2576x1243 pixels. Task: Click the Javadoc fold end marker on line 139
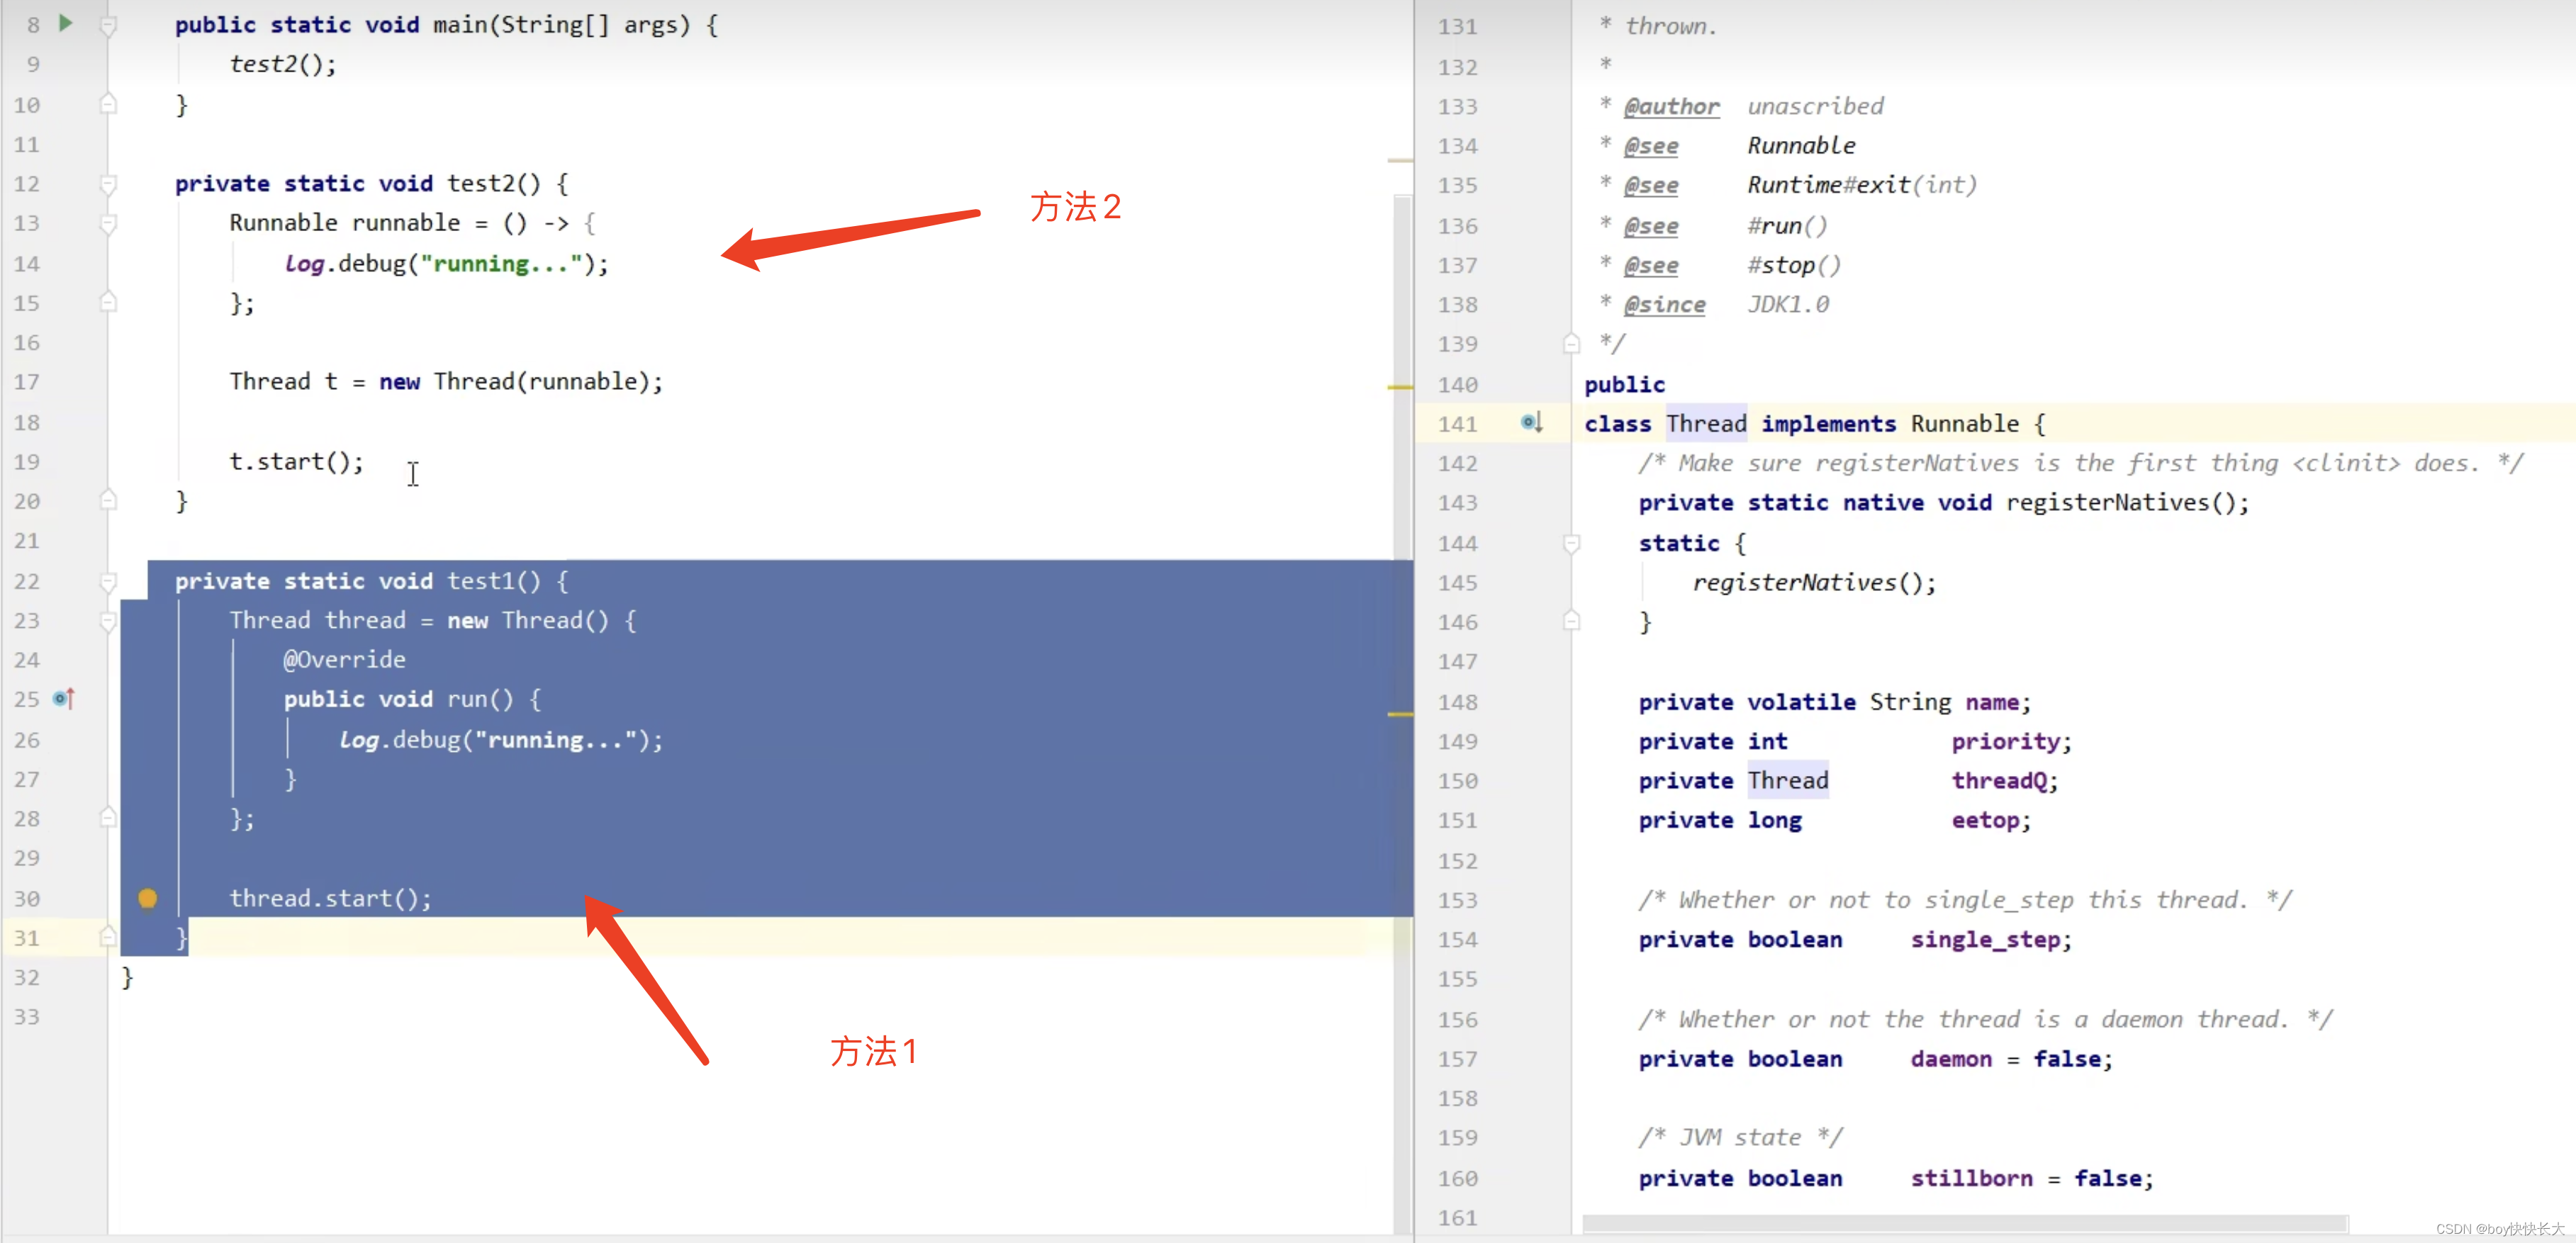1571,344
